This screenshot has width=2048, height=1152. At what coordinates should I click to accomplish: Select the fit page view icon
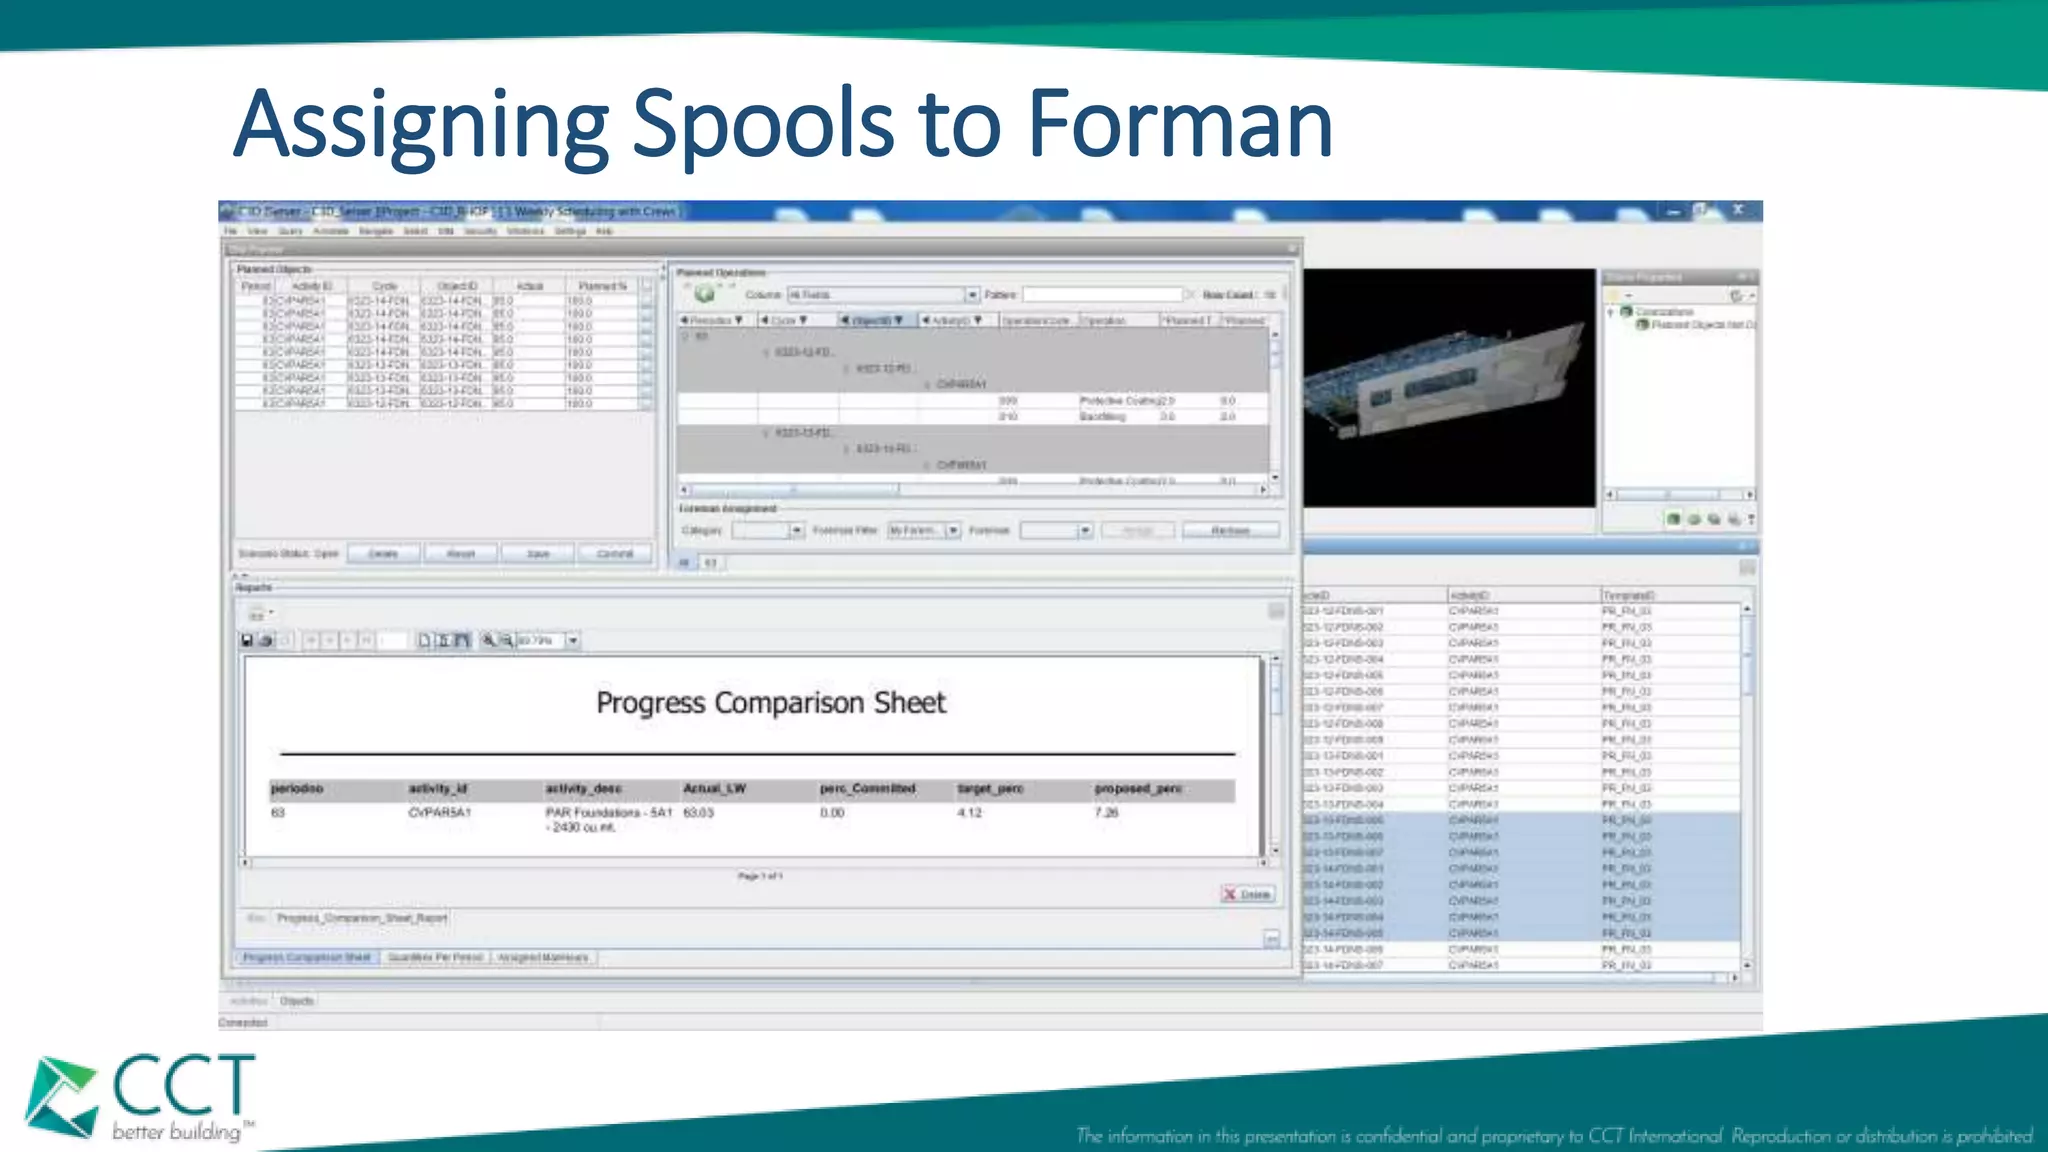(x=444, y=640)
